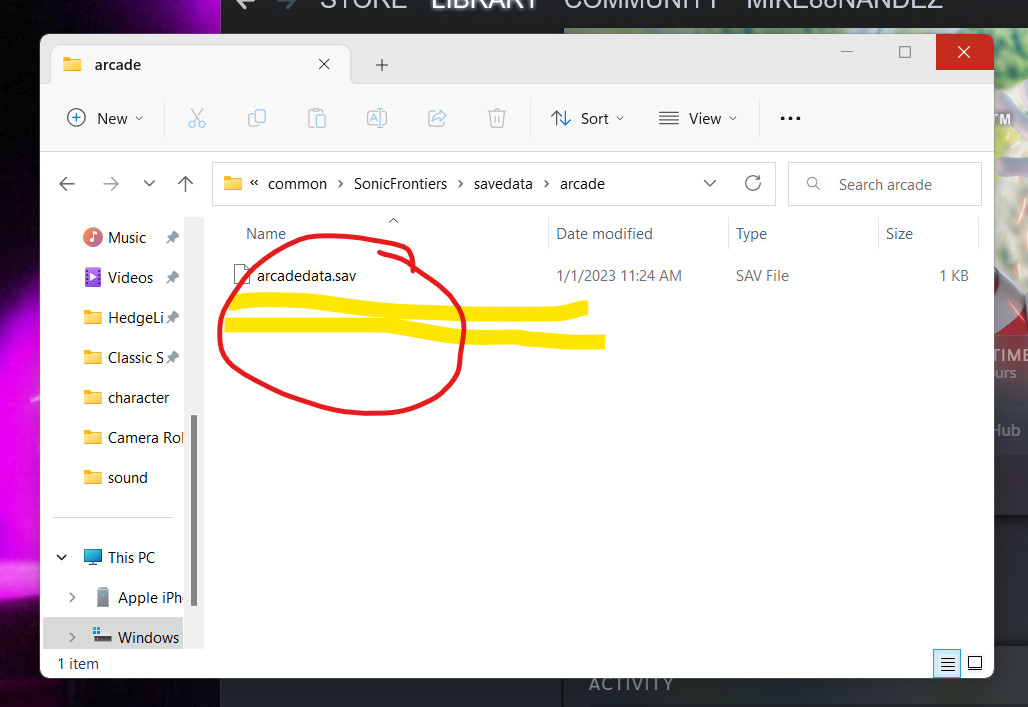Delete the selected file using the trash icon
1028x707 pixels.
tap(497, 118)
